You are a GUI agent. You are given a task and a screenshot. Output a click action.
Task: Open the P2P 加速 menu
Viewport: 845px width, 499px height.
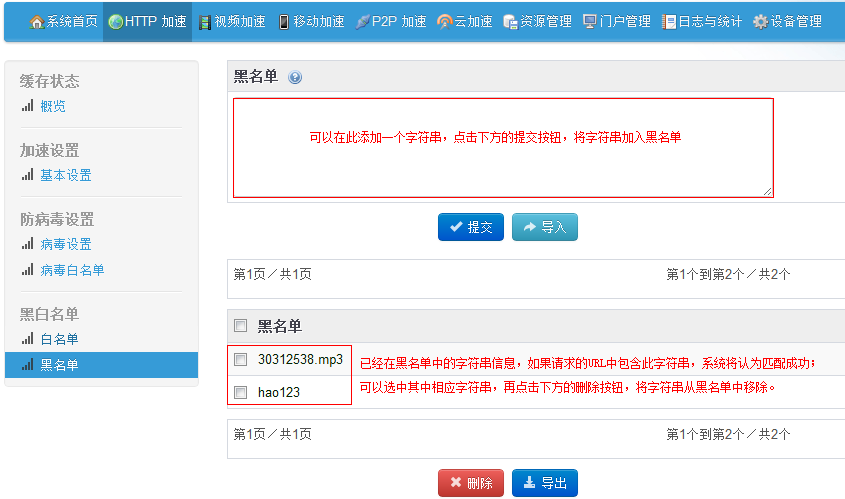[390, 22]
